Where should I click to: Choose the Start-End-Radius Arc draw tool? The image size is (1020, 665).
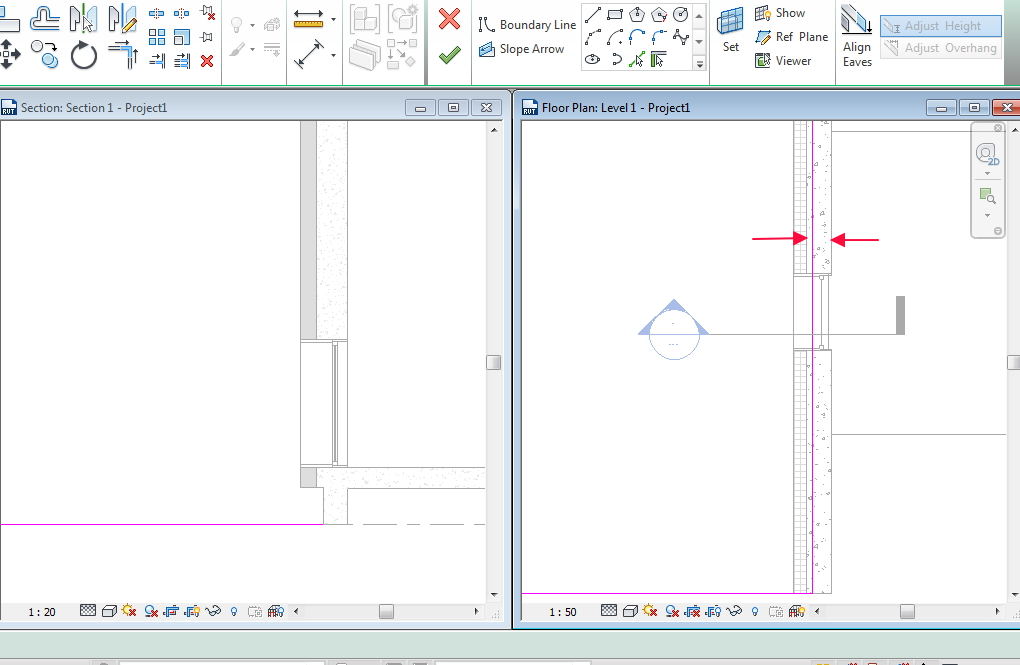click(592, 37)
